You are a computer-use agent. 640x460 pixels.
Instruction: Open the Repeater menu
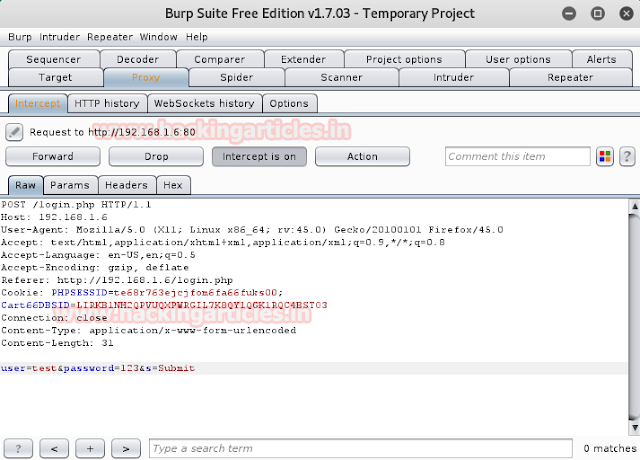(110, 37)
